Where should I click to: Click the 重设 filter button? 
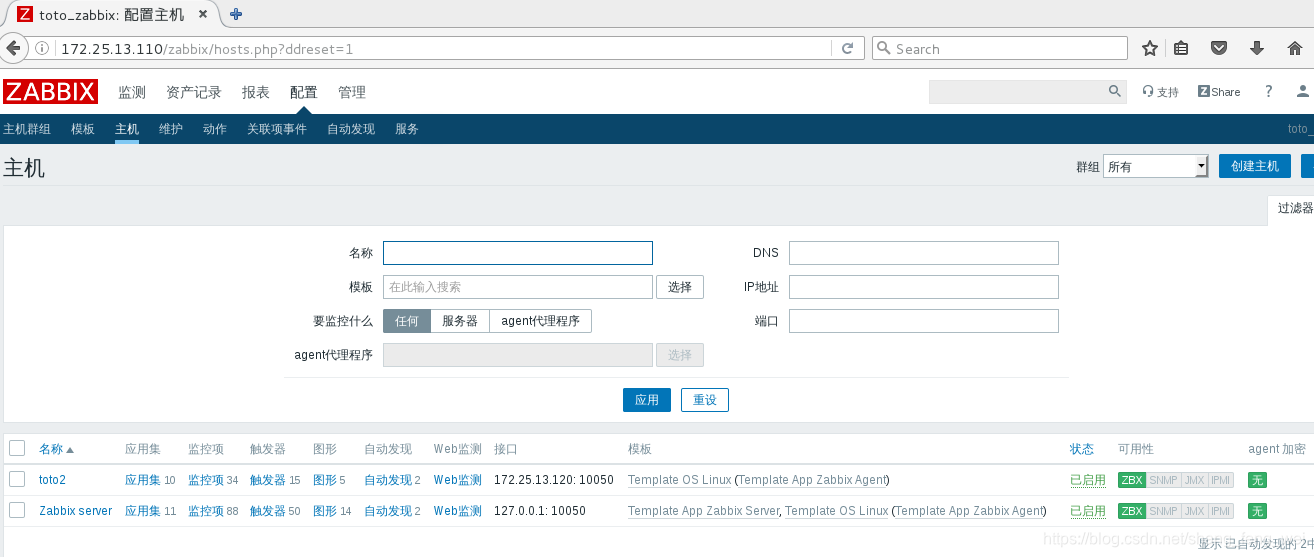click(705, 400)
